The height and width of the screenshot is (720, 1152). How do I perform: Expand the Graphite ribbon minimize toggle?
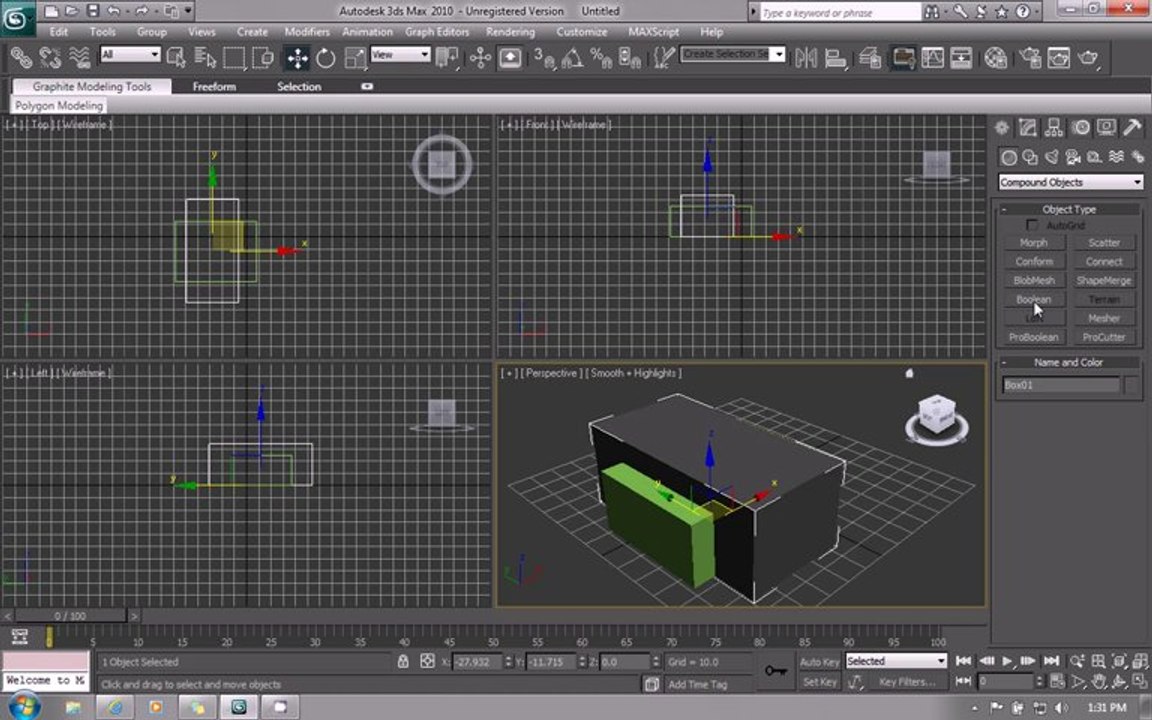(x=367, y=86)
